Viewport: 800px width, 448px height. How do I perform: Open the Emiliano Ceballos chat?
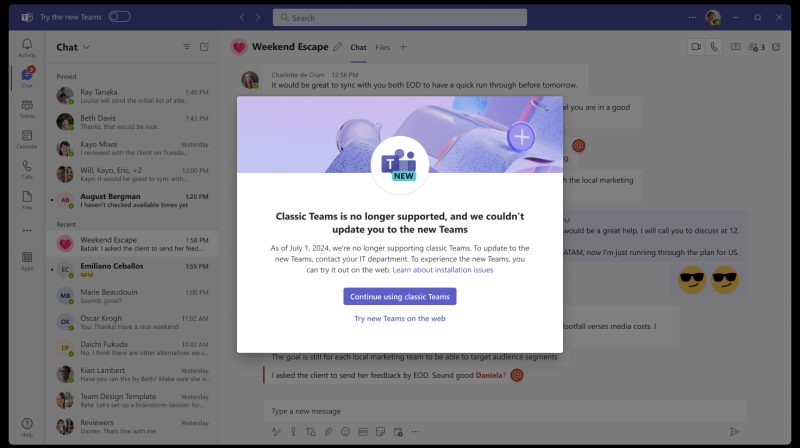tap(132, 270)
